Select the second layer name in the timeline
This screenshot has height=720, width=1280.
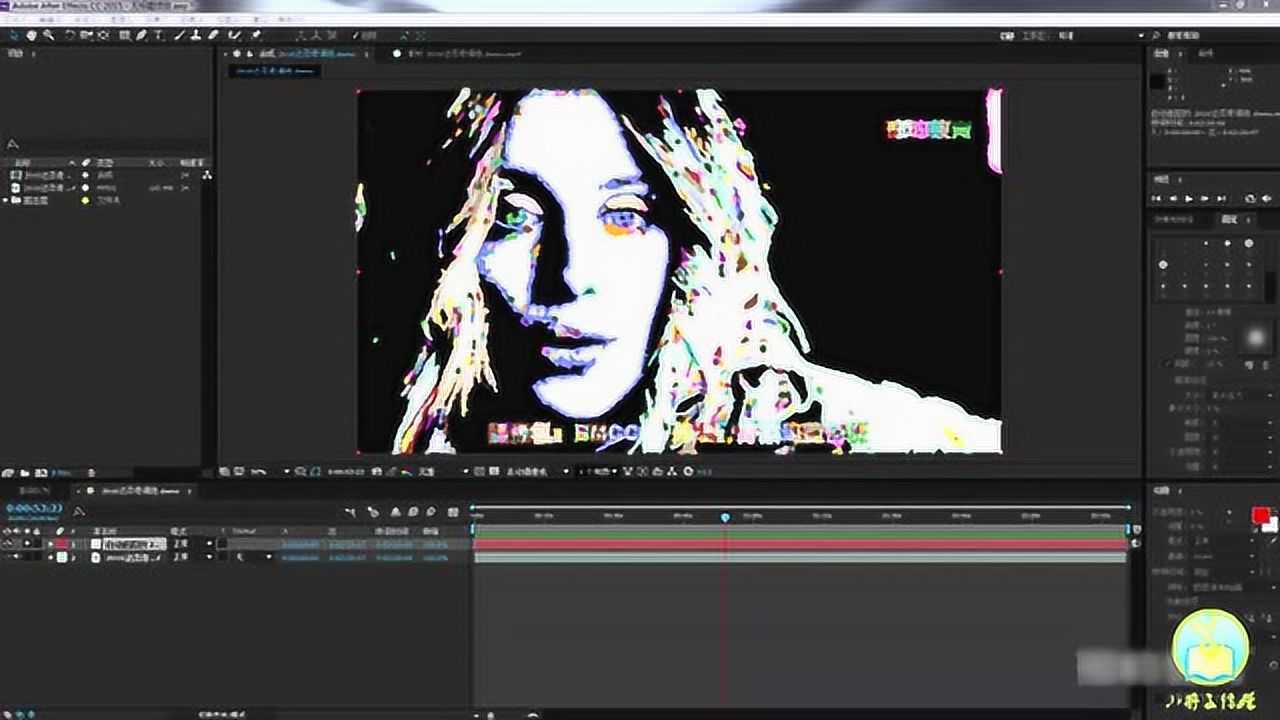pyautogui.click(x=135, y=557)
